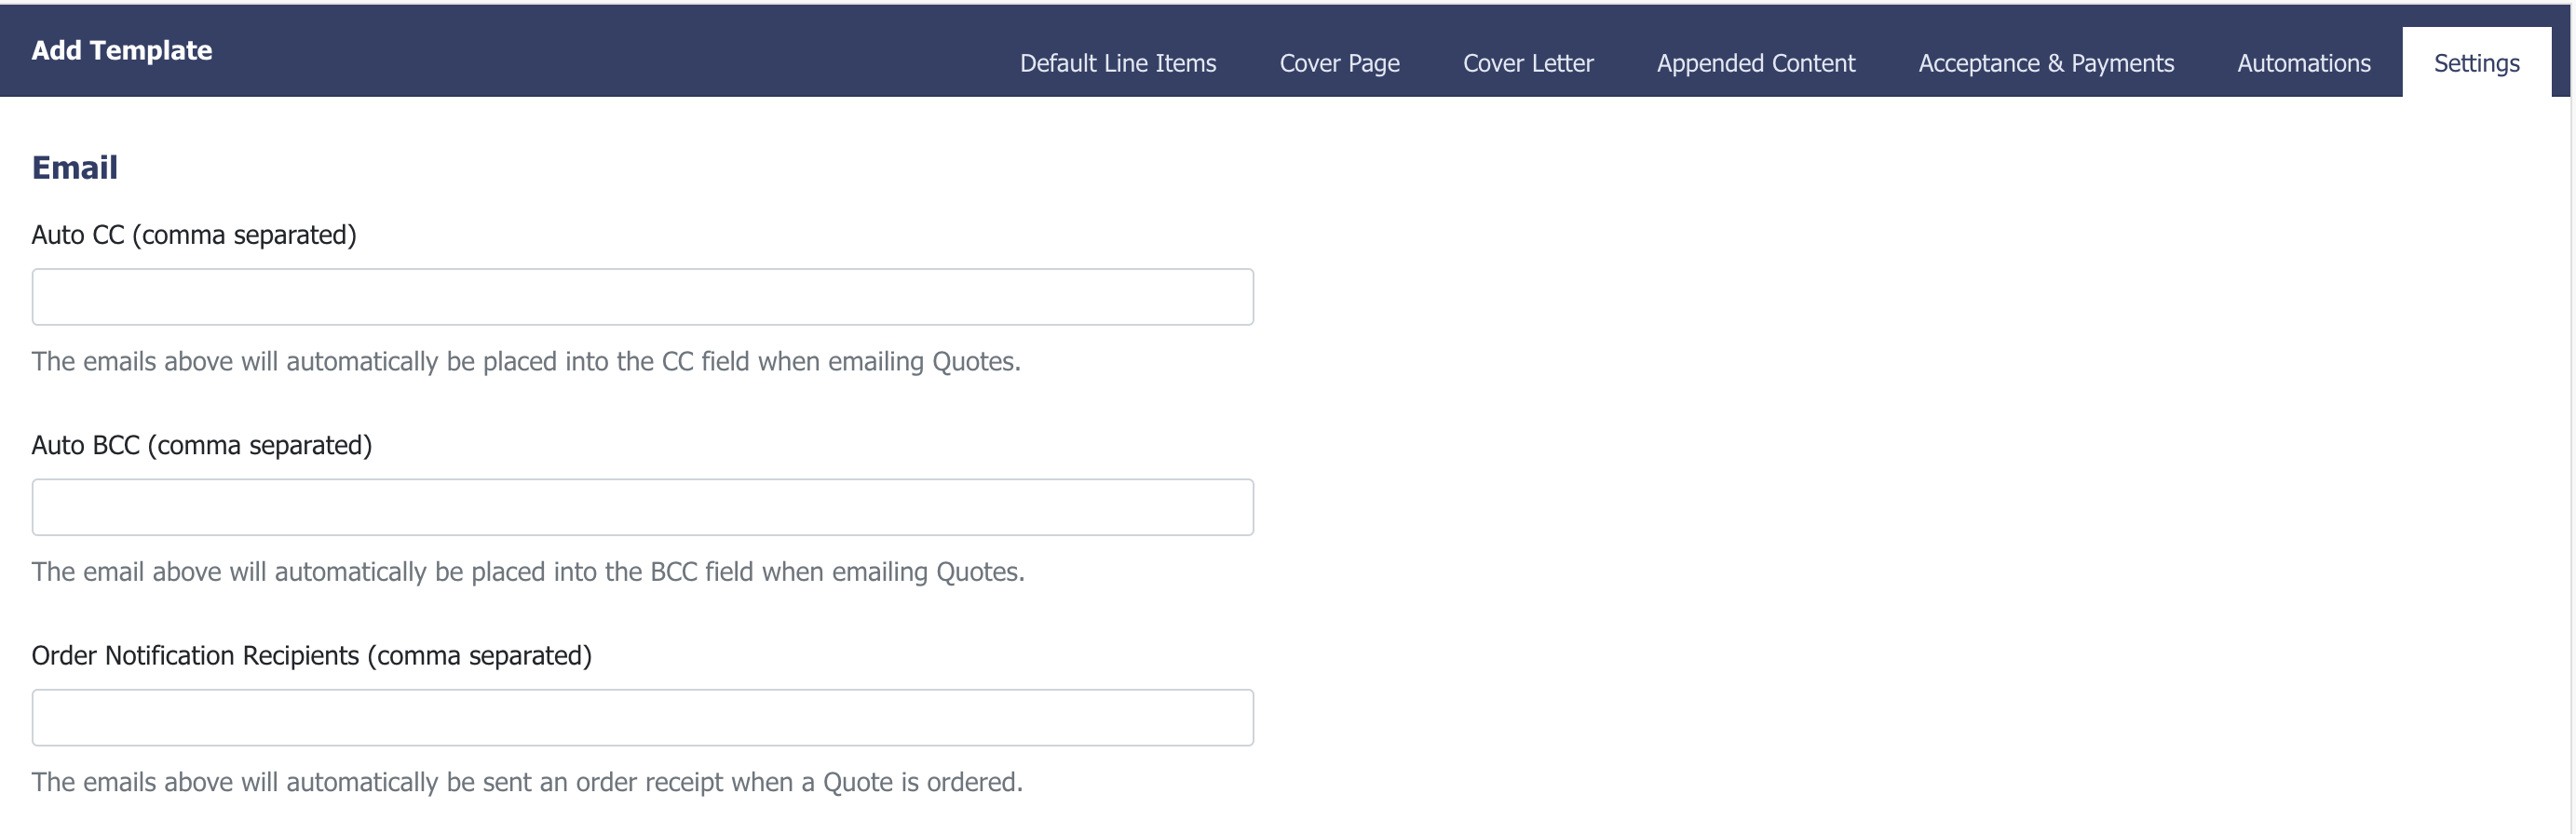
Task: Click the 'Order Notification Recipients (comma separated)' label
Action: click(x=311, y=655)
